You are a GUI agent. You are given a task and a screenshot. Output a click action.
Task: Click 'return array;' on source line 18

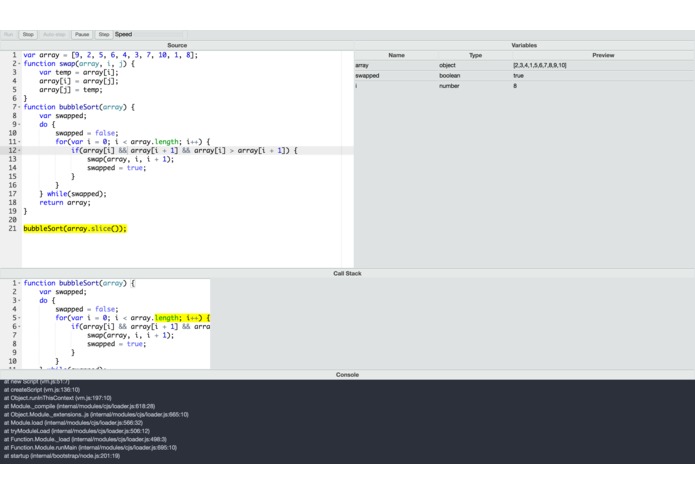pos(65,202)
